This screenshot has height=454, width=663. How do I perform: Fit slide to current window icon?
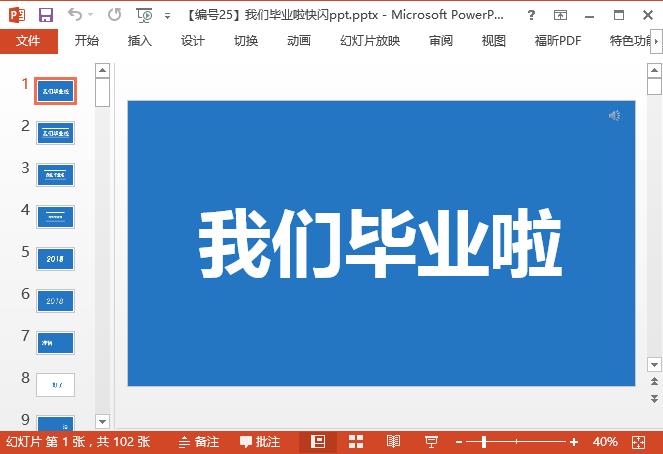640,441
